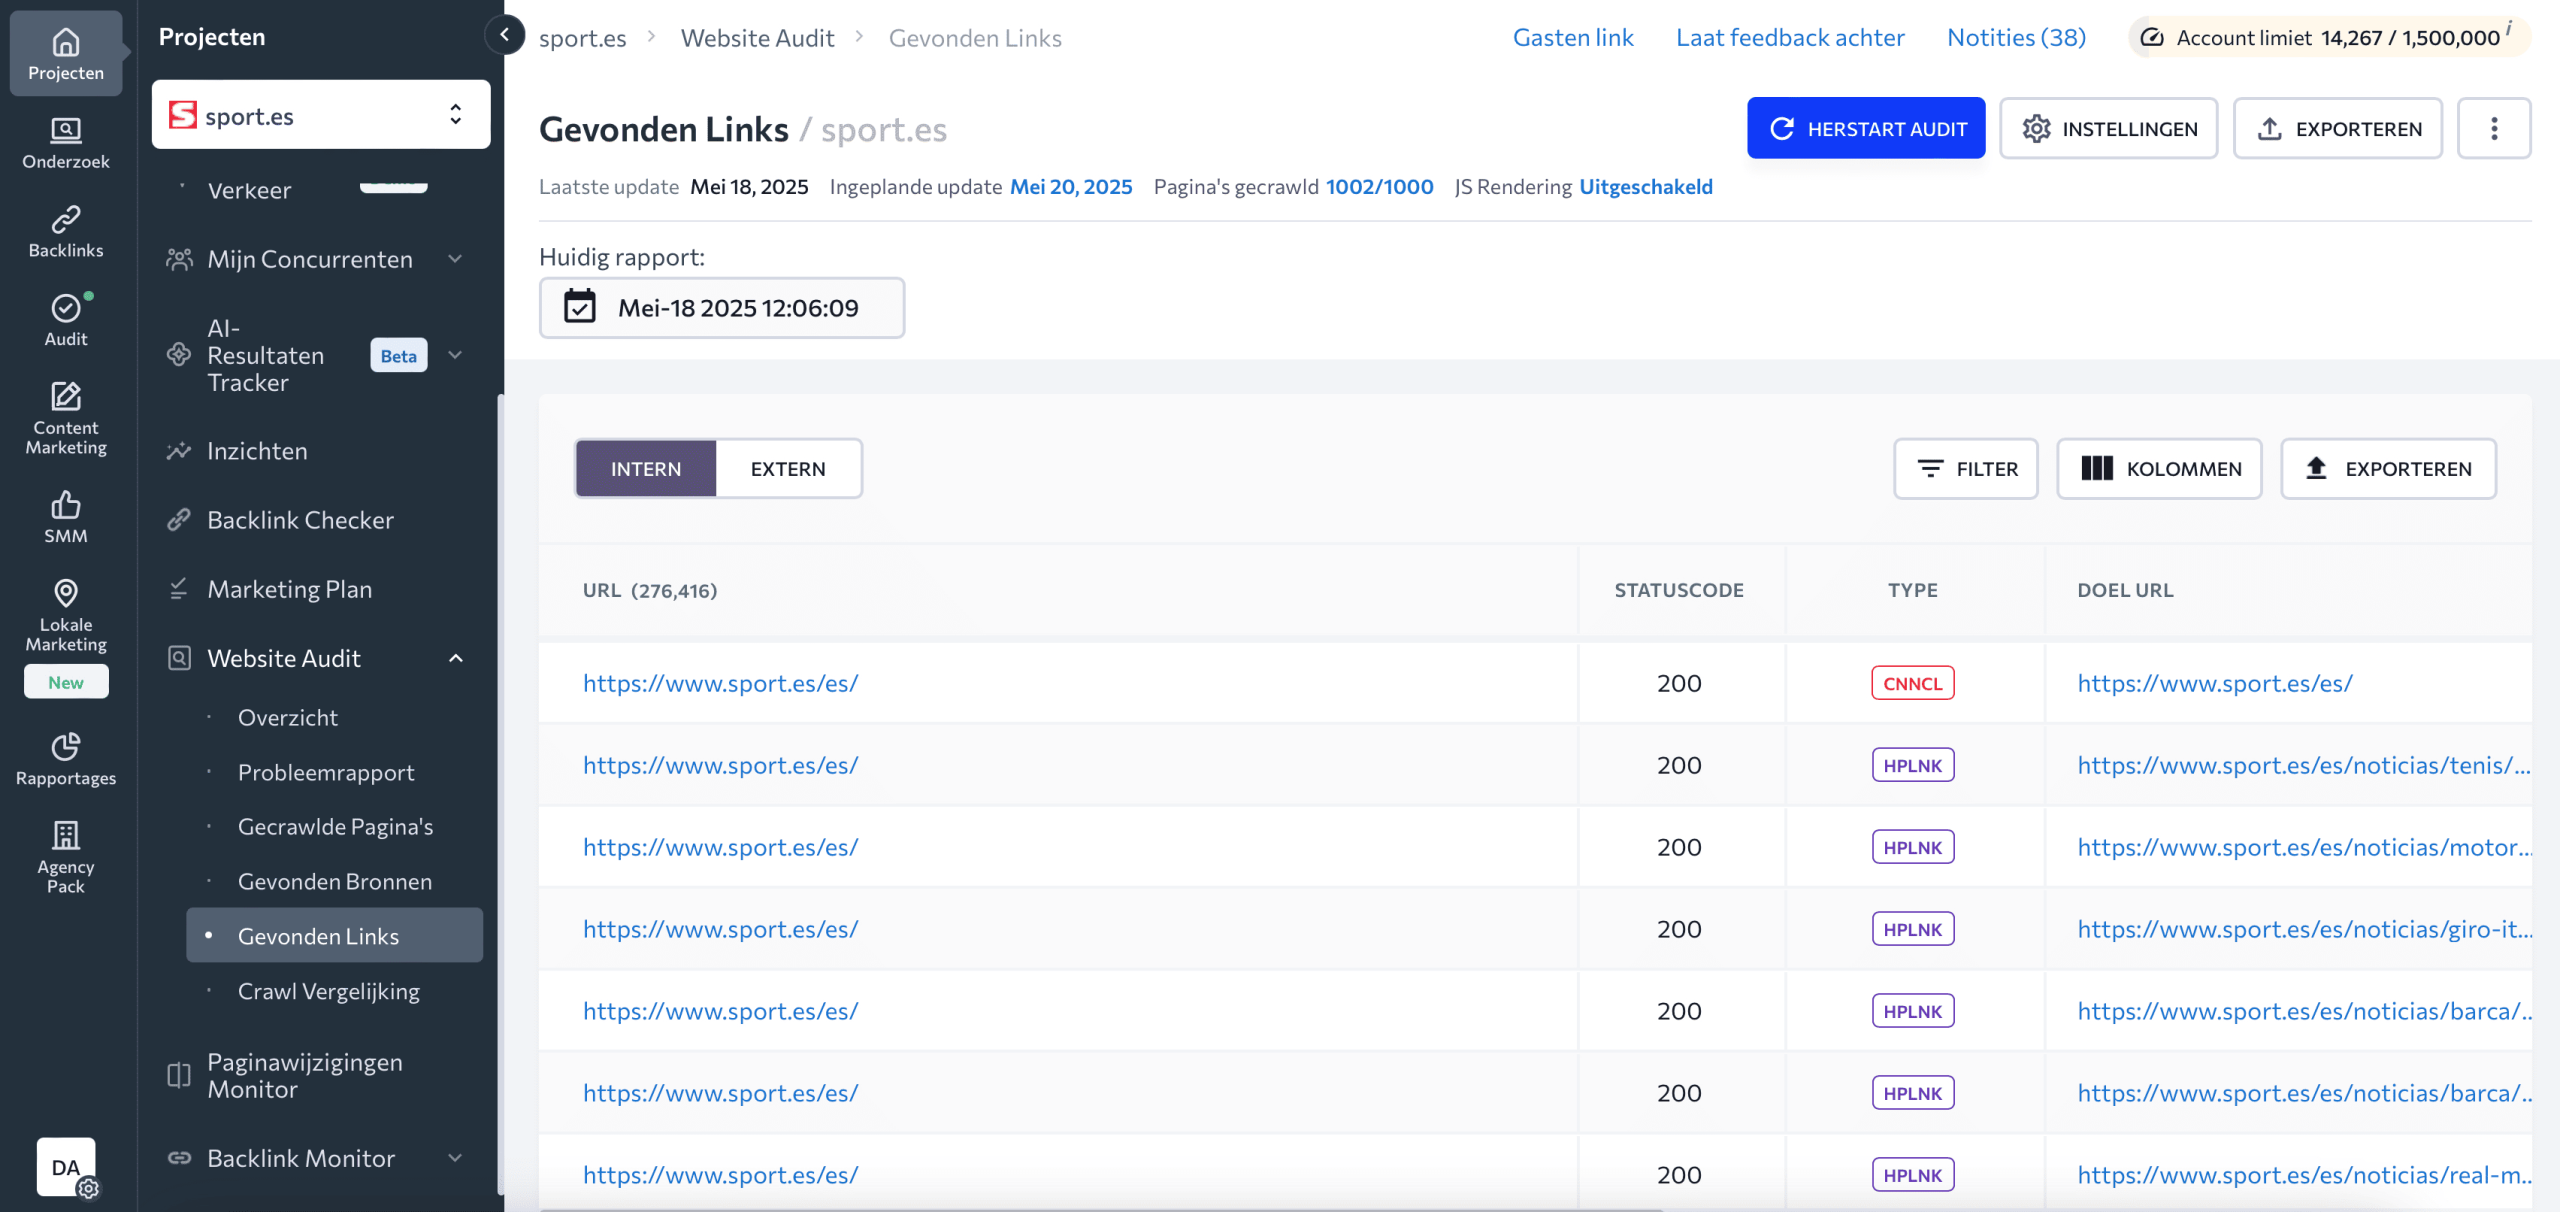
Task: Open the KOLOMMEN columns chooser
Action: click(2159, 468)
